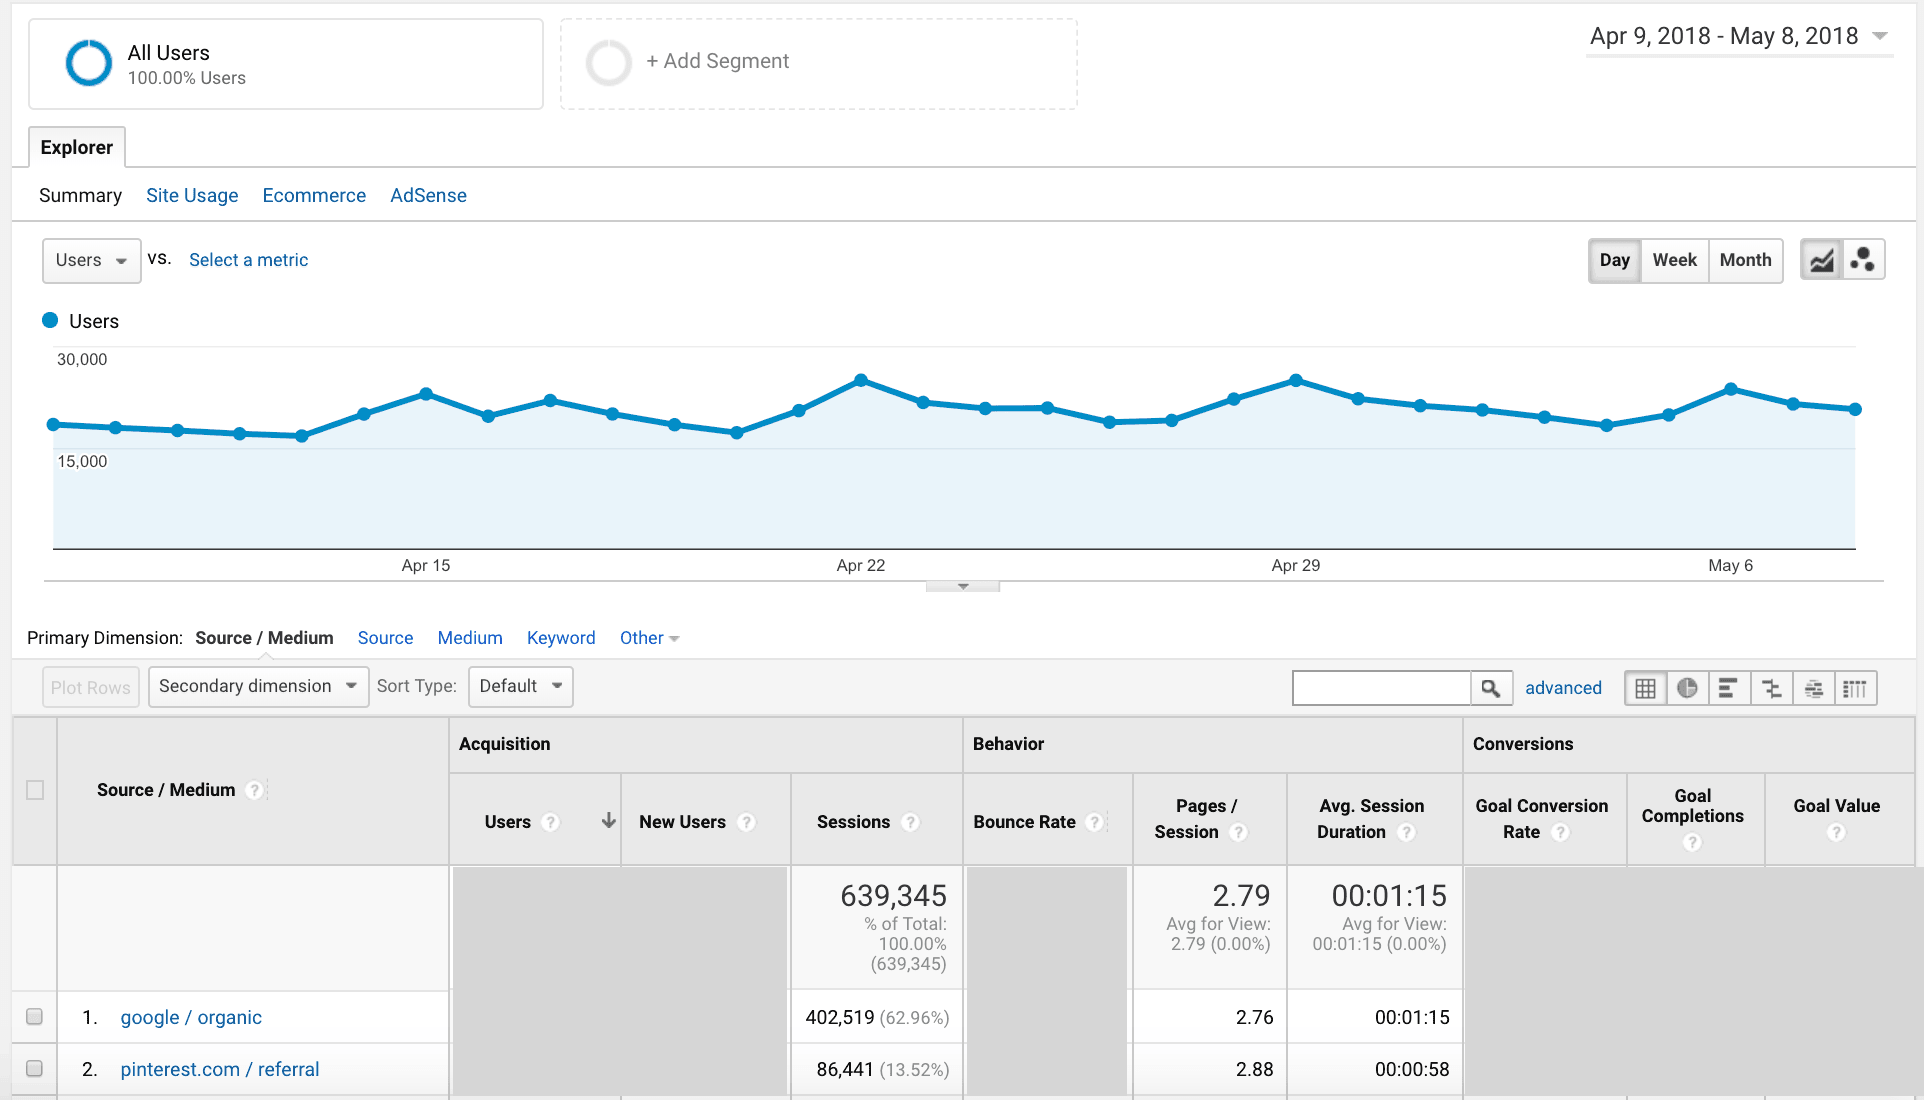1924x1100 pixels.
Task: Select the term cloud view icon
Action: point(1813,688)
